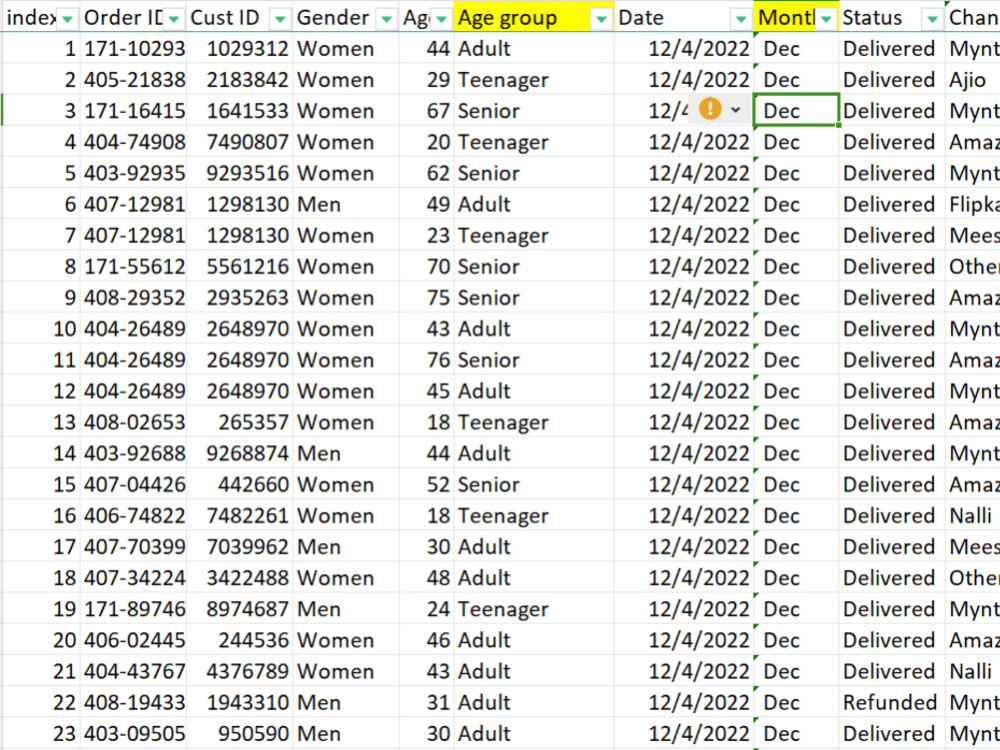1000x750 pixels.
Task: Select Age group Teenager in row 19
Action: click(x=534, y=609)
